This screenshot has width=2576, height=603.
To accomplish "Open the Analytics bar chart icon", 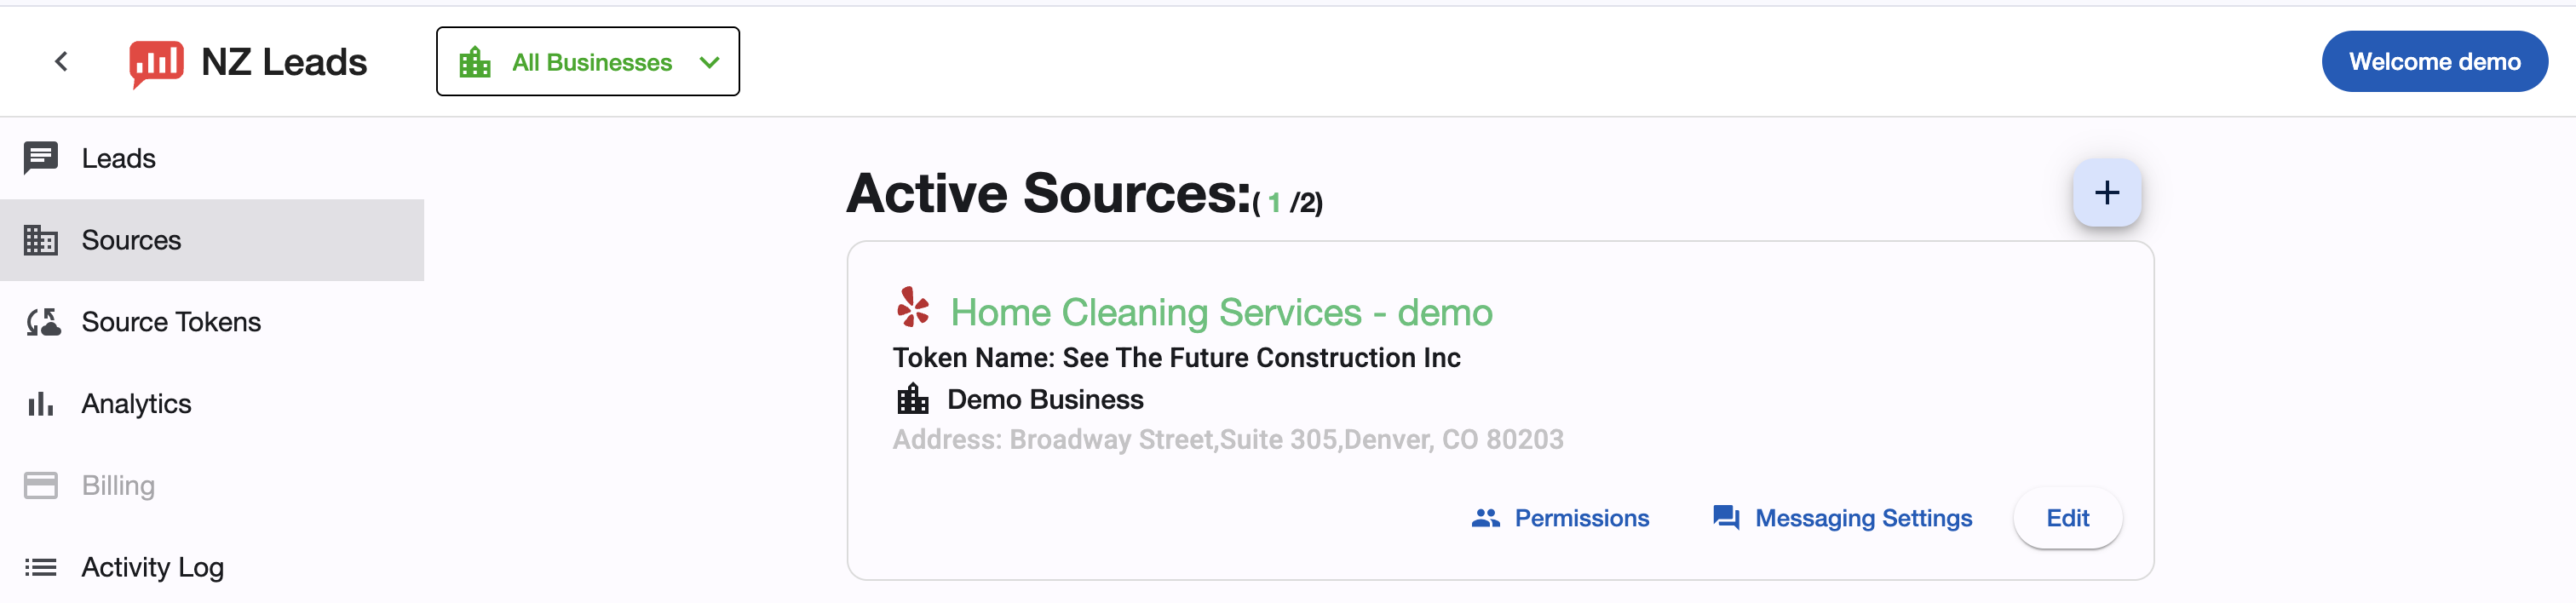I will click(x=41, y=403).
